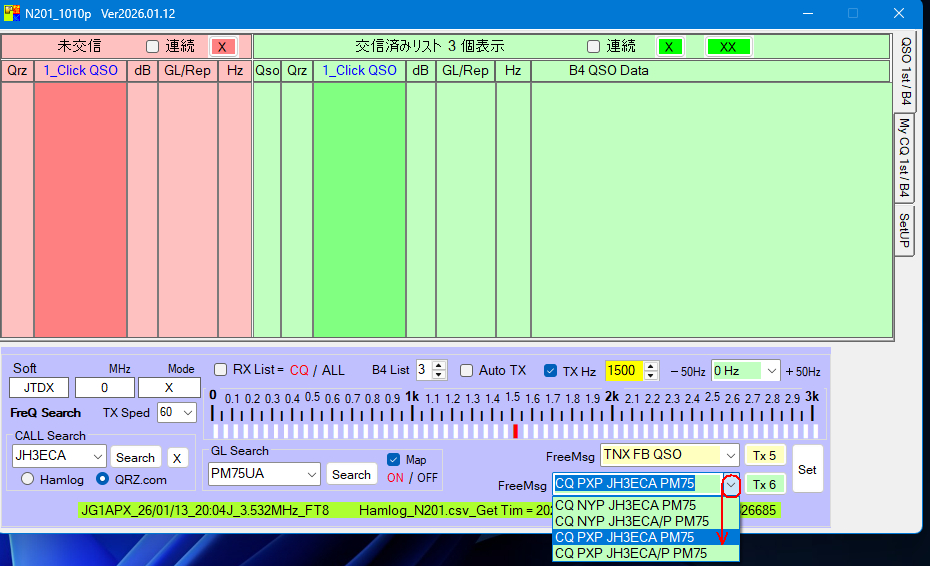The image size is (930, 566).
Task: Open the SetUP tab
Action: click(904, 231)
